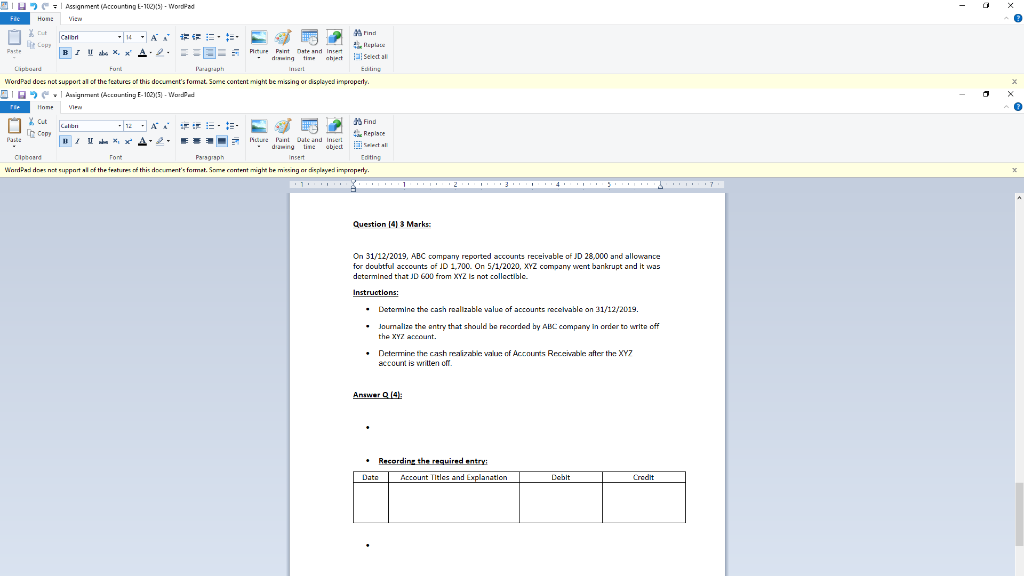Toggle italic formatting
The image size is (1024, 576).
point(77,139)
